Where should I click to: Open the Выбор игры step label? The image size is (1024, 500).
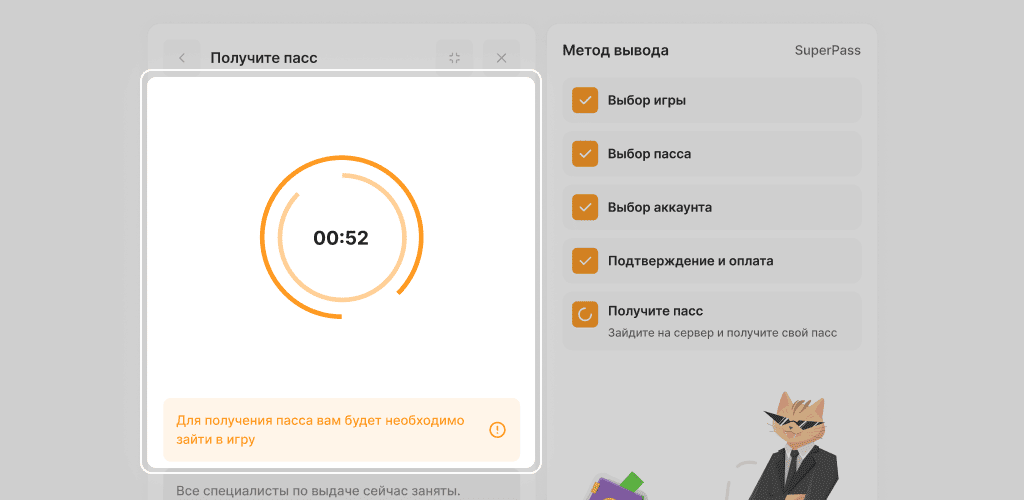[x=646, y=100]
